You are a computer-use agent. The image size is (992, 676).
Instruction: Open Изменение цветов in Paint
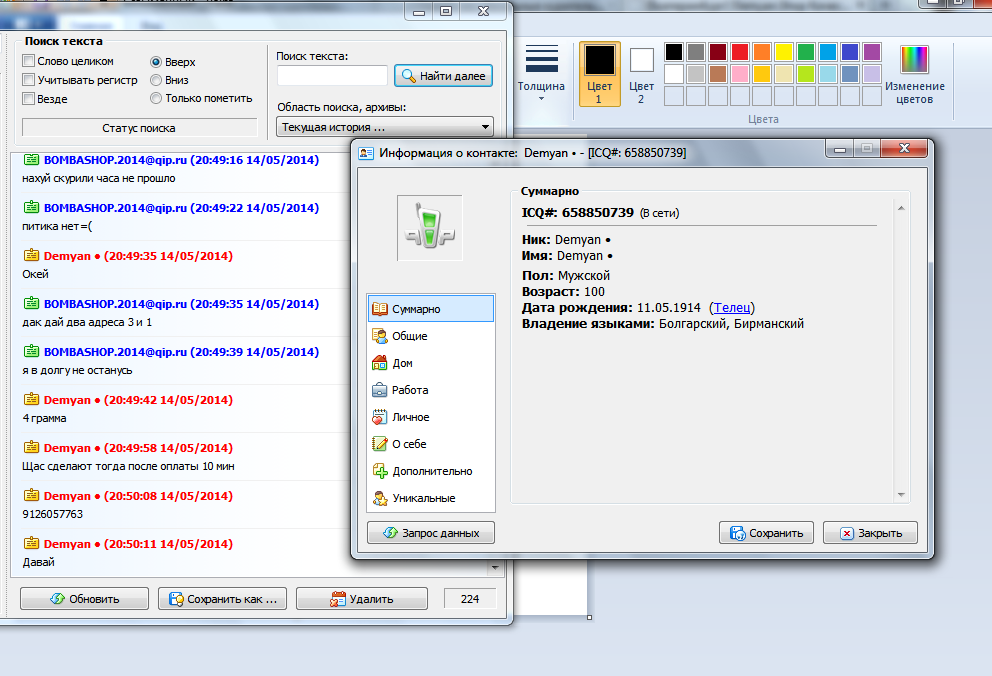point(914,74)
